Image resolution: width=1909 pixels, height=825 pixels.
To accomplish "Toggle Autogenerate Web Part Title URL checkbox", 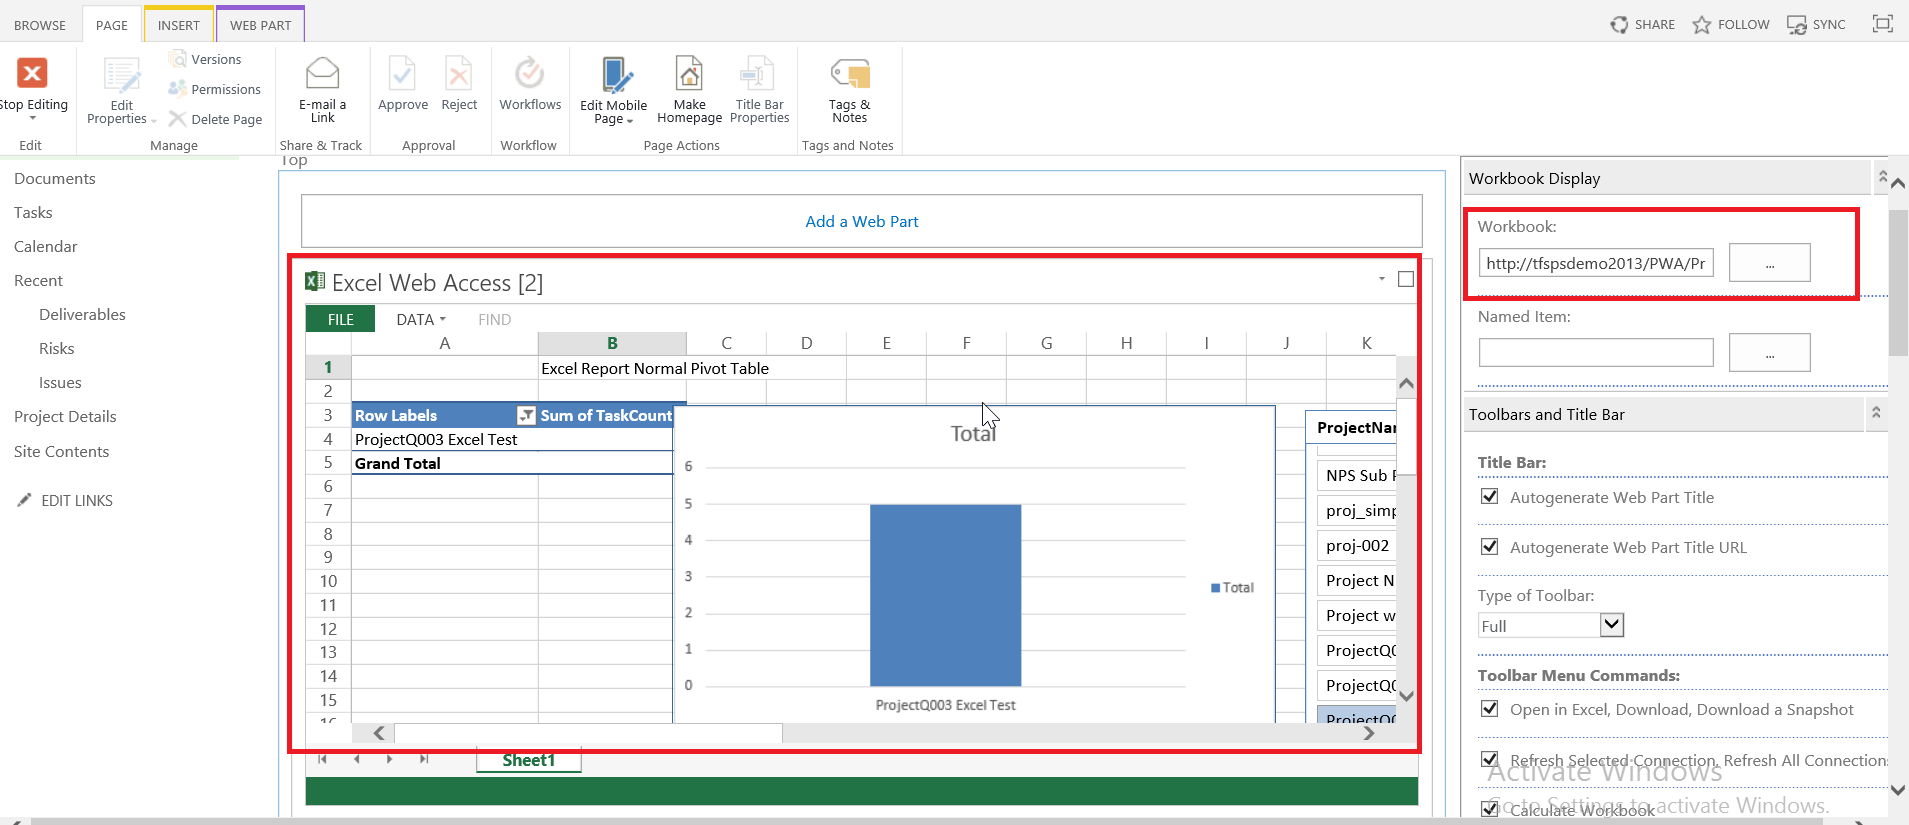I will [x=1490, y=547].
